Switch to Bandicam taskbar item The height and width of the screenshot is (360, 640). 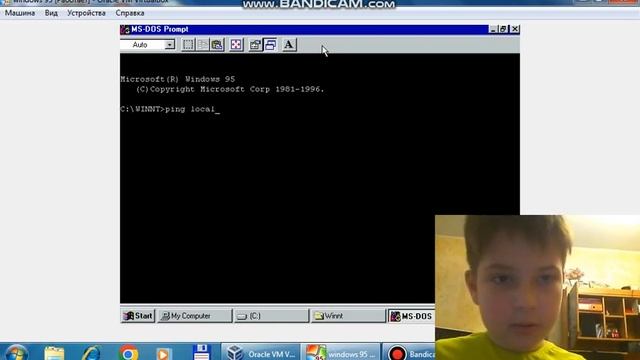click(409, 353)
